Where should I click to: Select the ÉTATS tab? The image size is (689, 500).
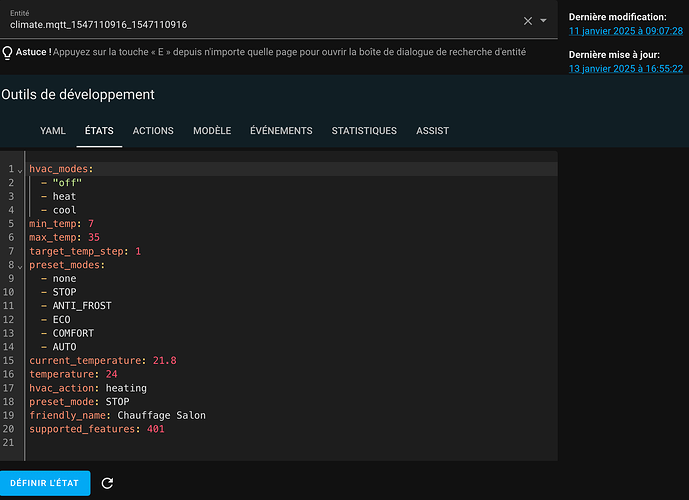tap(99, 131)
